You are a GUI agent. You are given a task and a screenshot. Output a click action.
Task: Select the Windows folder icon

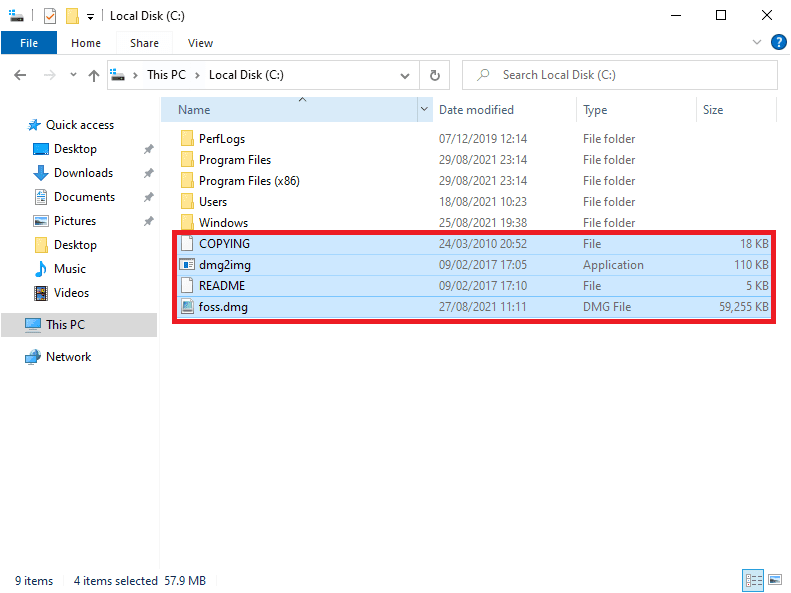187,222
